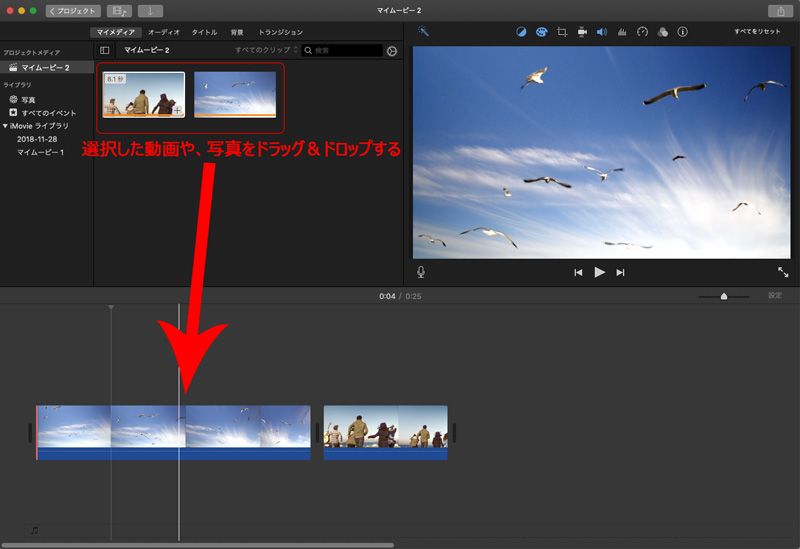This screenshot has width=800, height=549.
Task: Click すべてをリセット button
Action: coord(757,32)
